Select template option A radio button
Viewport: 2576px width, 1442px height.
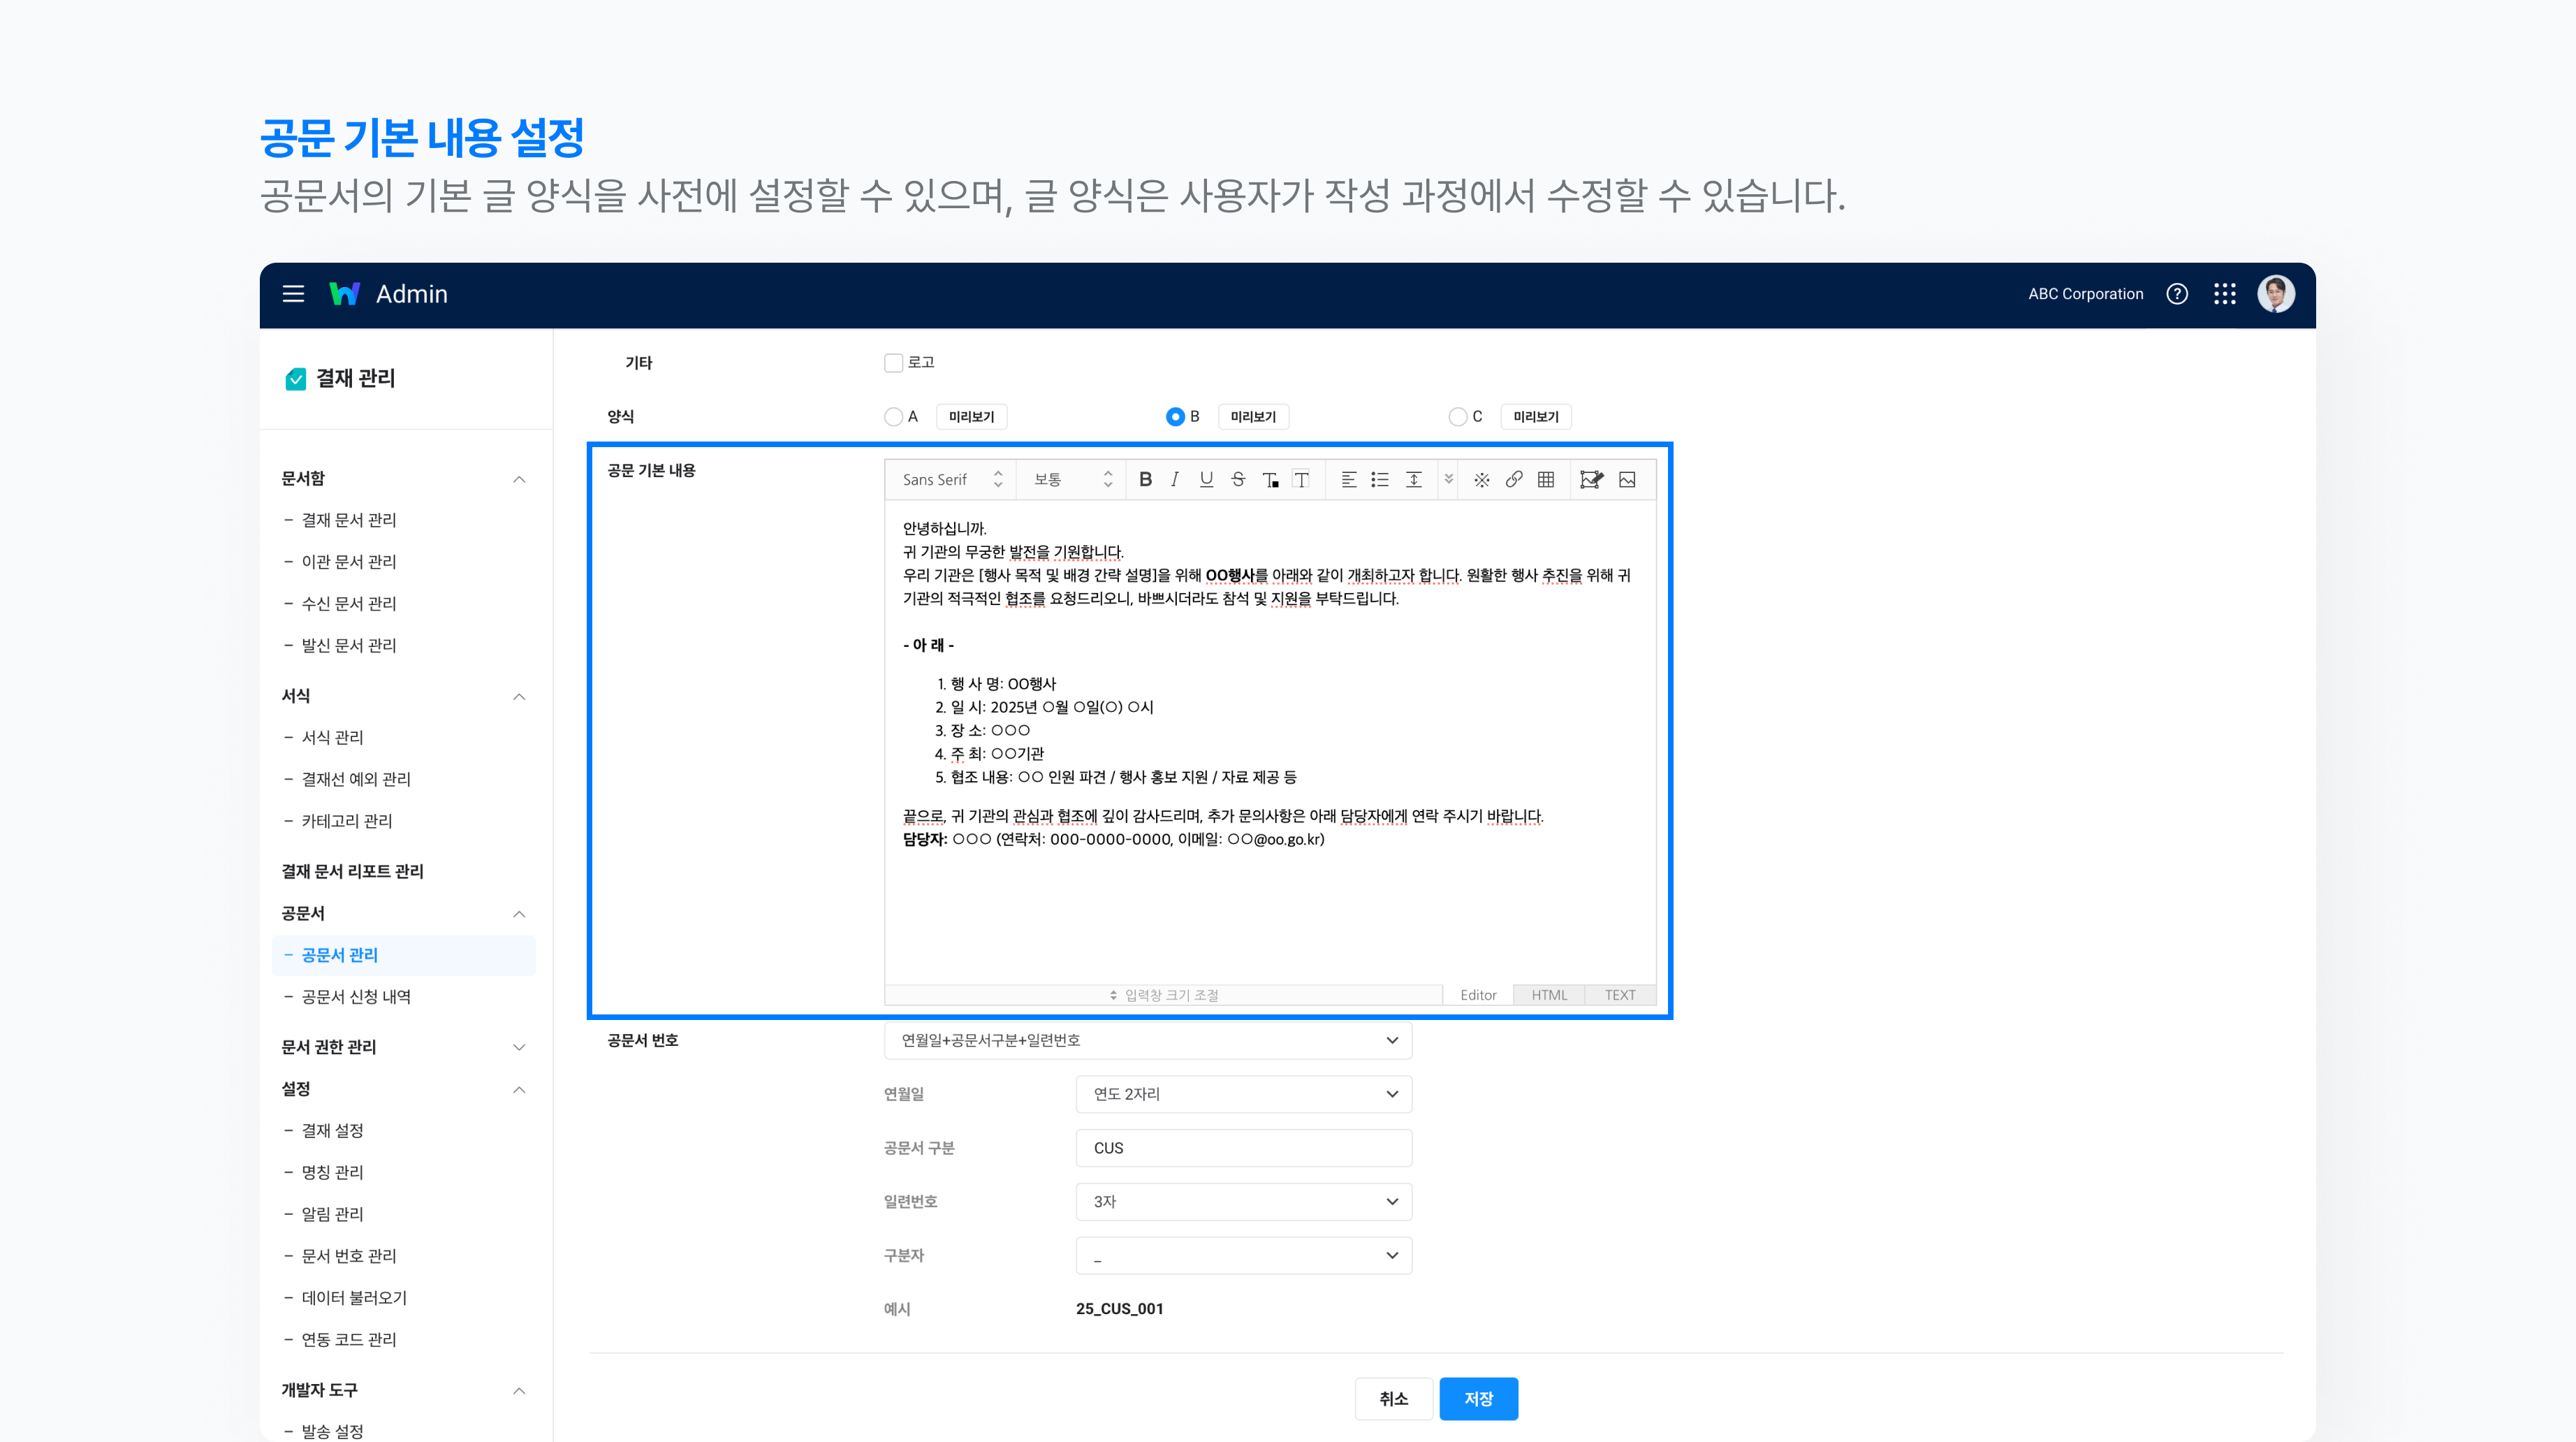(x=893, y=417)
